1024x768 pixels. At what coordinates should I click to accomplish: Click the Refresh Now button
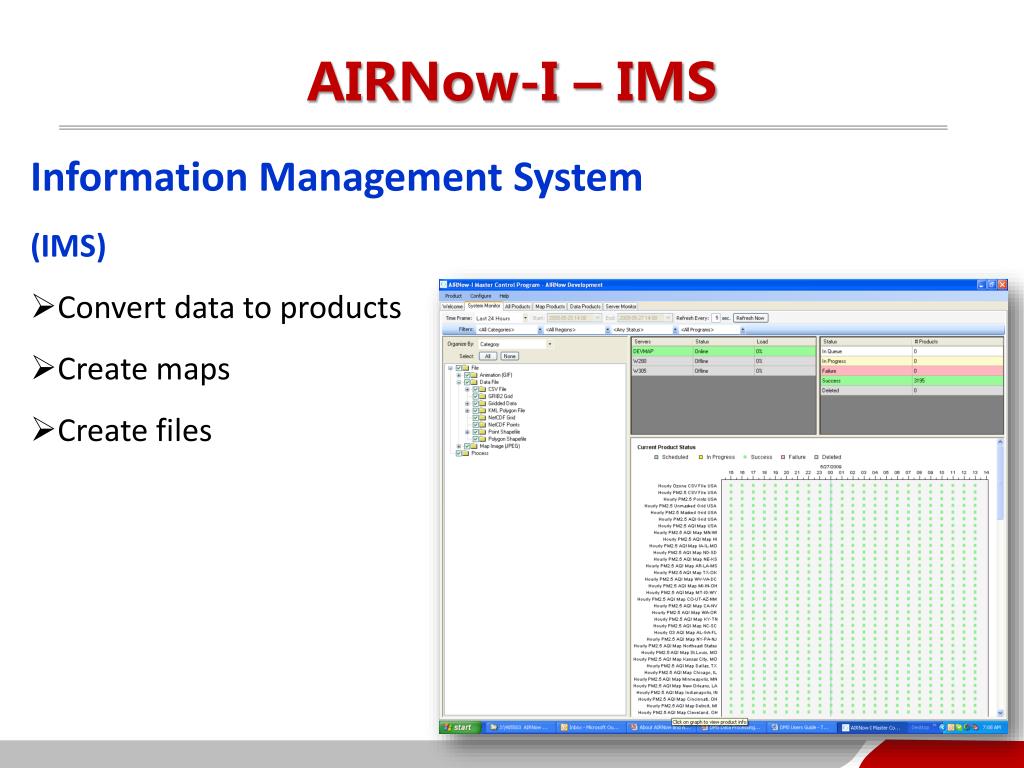[750, 318]
